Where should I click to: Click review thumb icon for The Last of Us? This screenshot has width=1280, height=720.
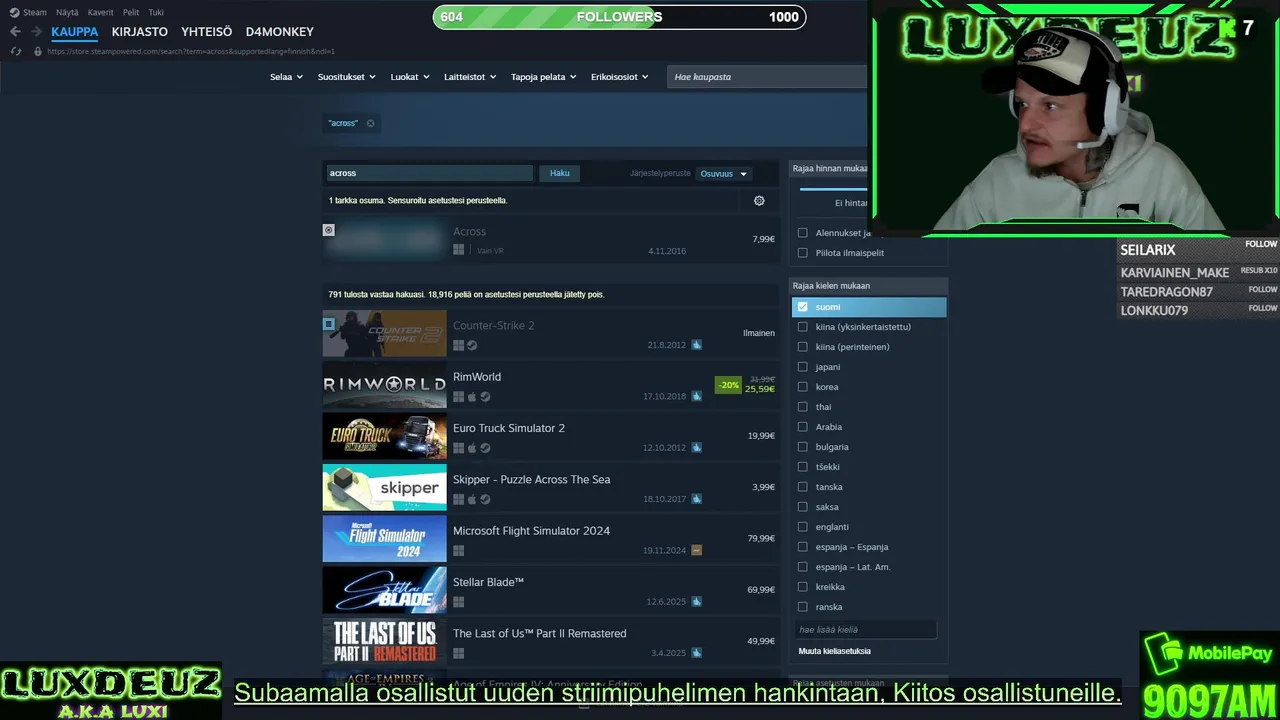(696, 653)
